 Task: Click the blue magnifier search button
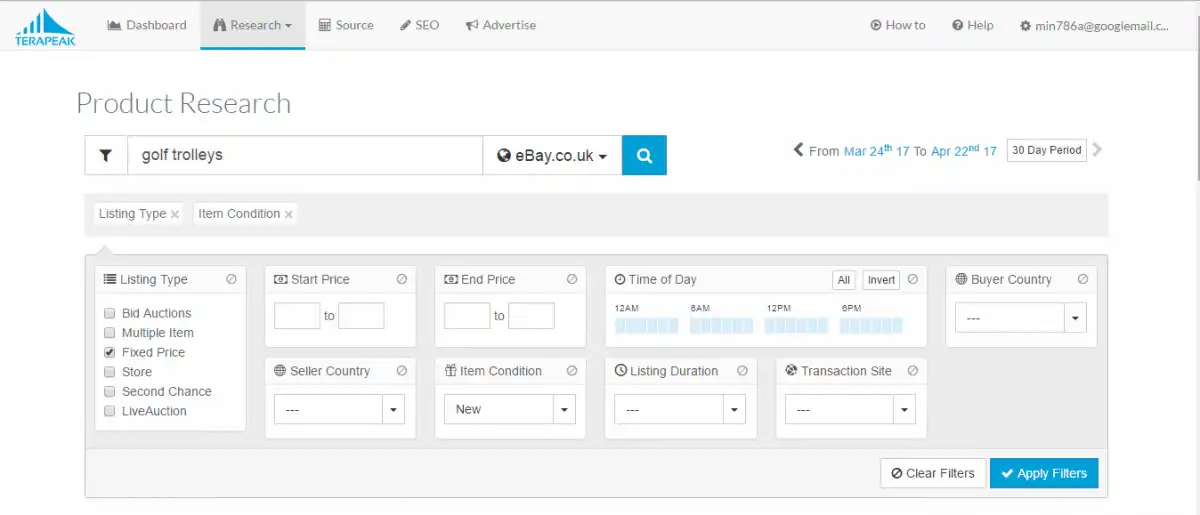coord(644,156)
